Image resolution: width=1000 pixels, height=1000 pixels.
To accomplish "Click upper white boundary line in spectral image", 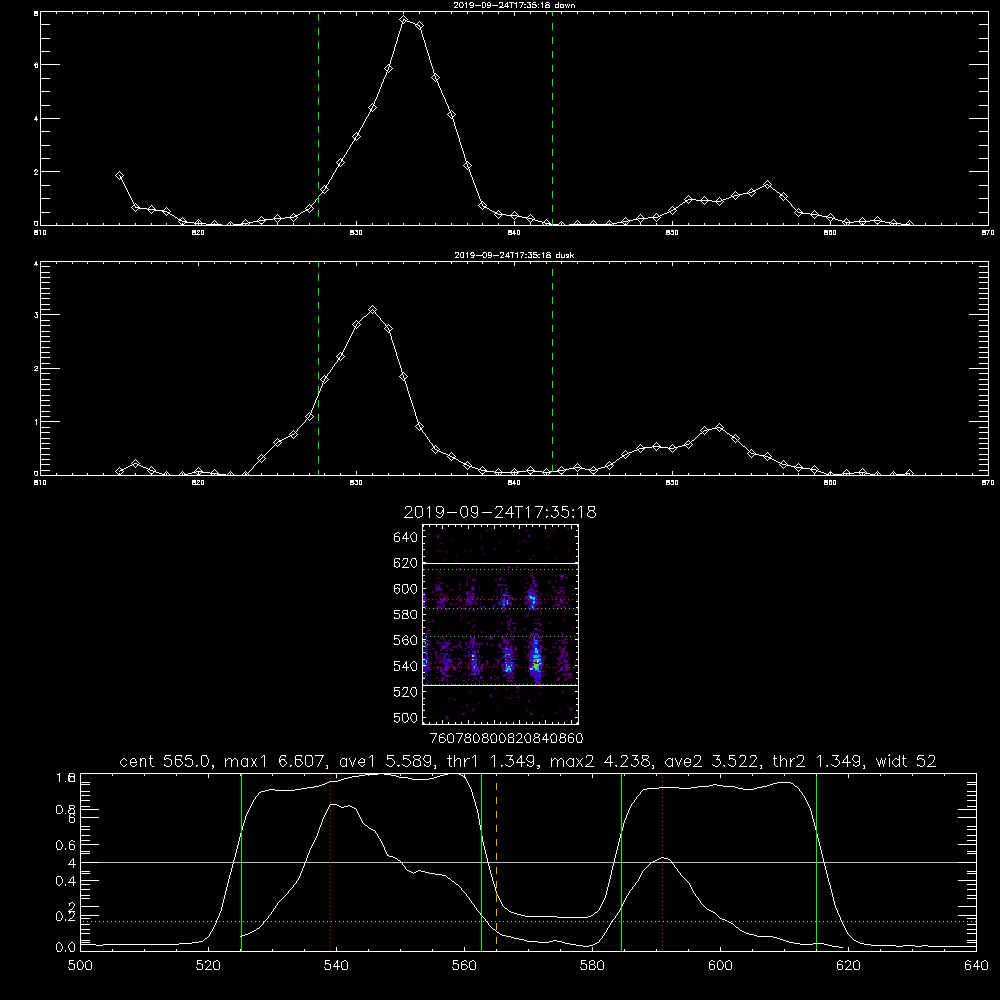I will click(501, 563).
